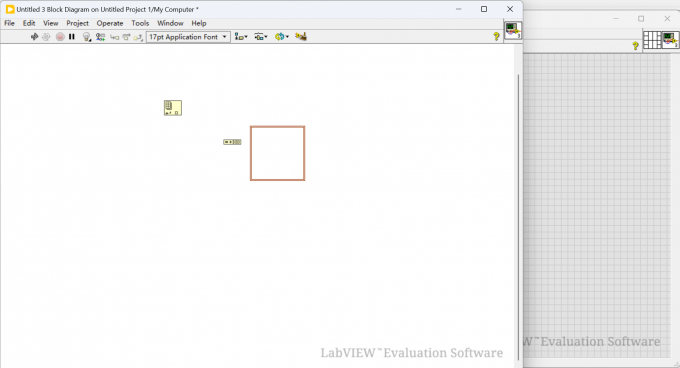Viewport: 680px width, 368px height.
Task: Toggle Highlight Execution light bulb
Action: point(87,37)
